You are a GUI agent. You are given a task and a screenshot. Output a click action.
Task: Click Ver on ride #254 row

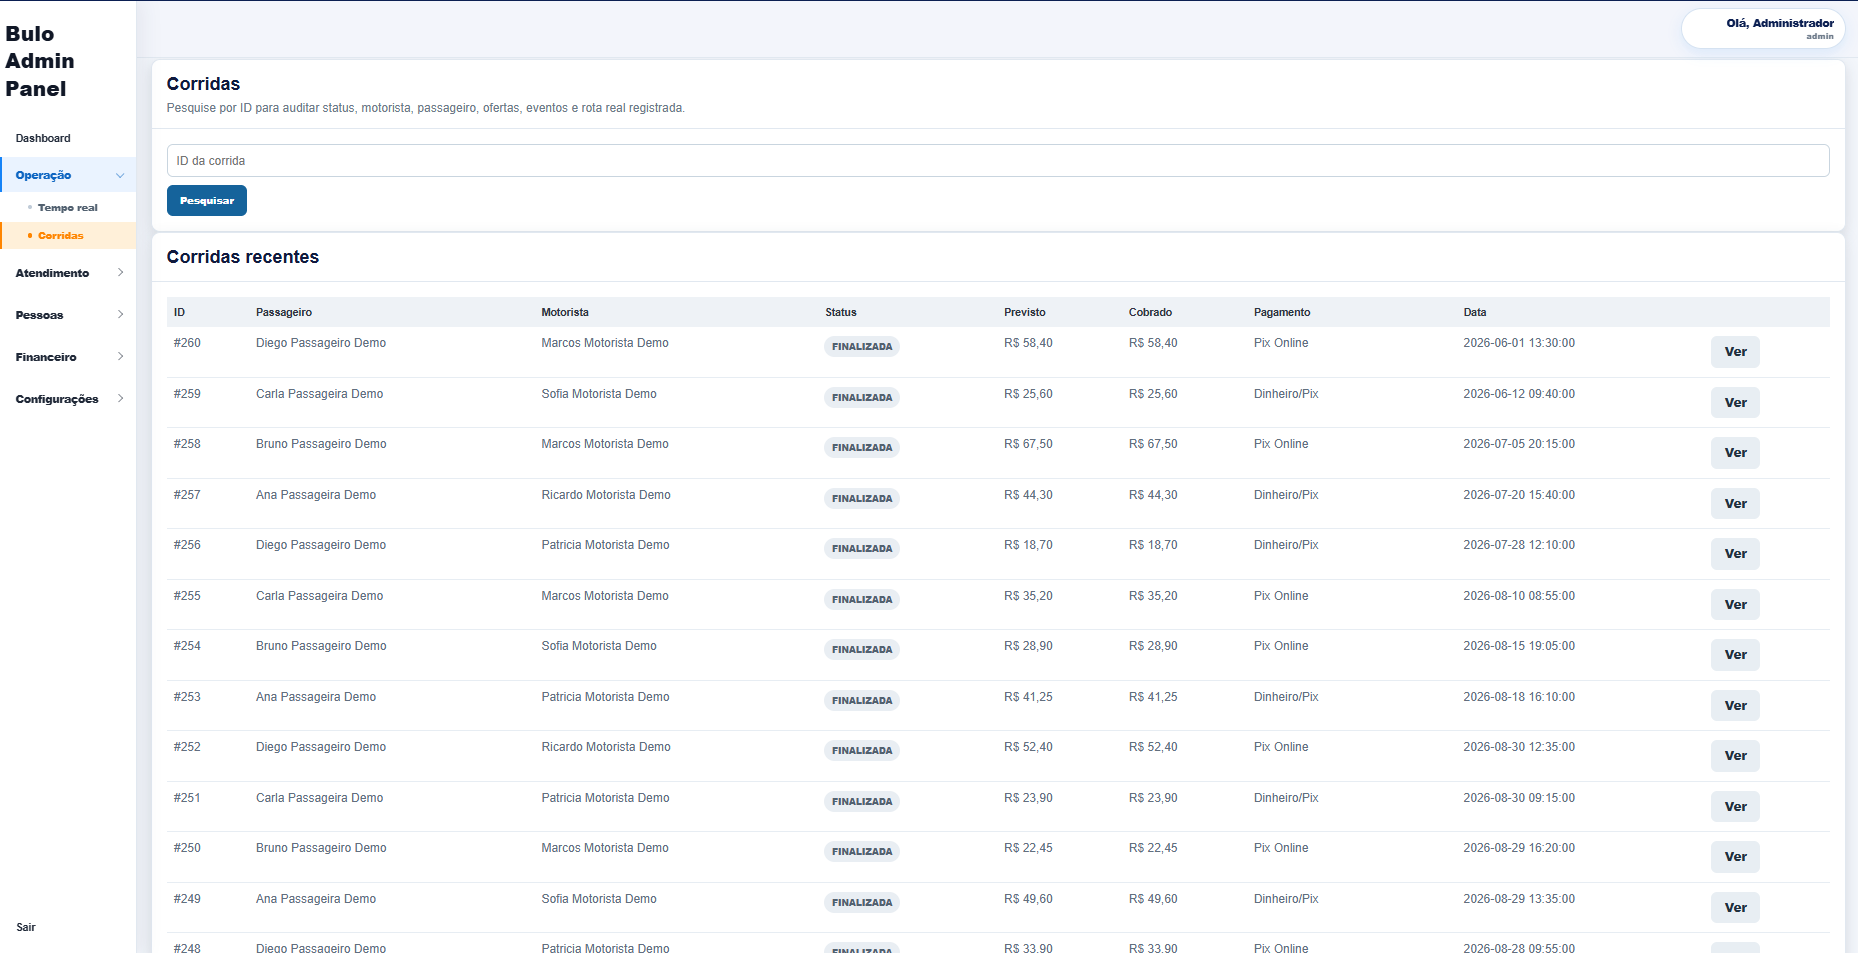(1735, 655)
